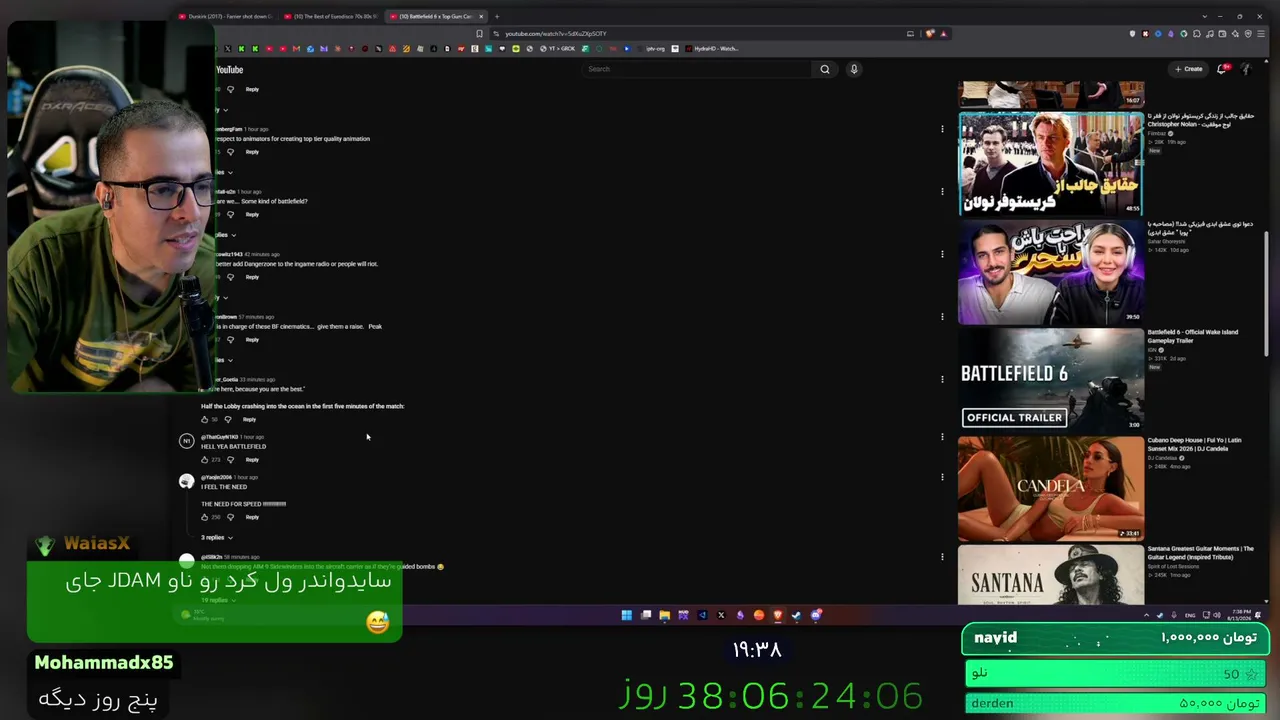
Task: Show hidden system tray icons
Action: click(x=1146, y=615)
